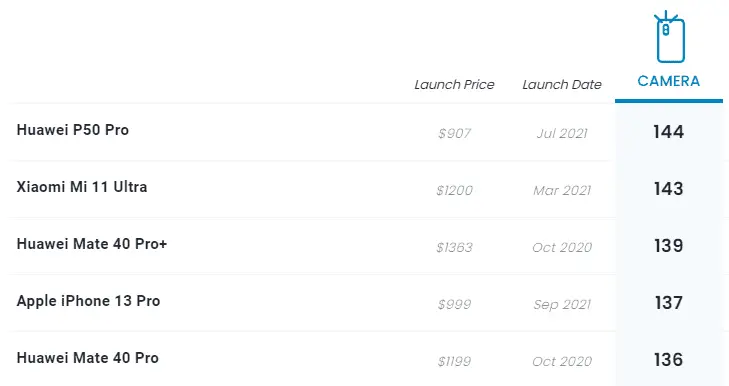Sort by Launch Price column header
The image size is (729, 386).
point(454,85)
